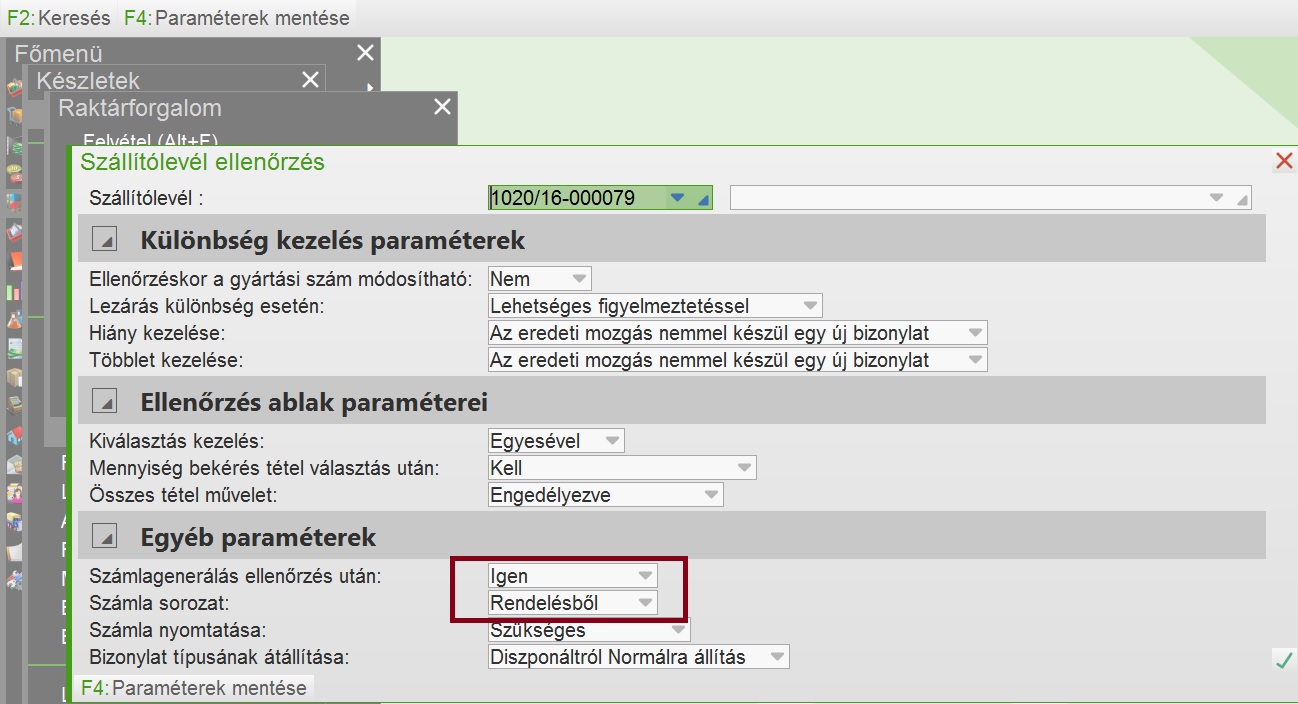Click the wrench tools sidebar icon
This screenshot has height=704, width=1298.
(x=14, y=579)
